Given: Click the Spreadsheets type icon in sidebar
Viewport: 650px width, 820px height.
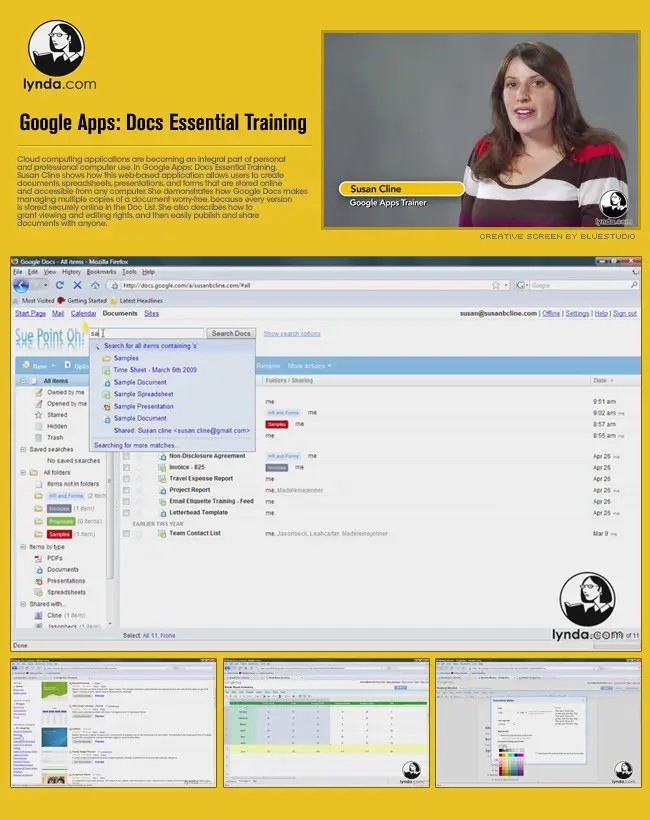Looking at the screenshot, I should pos(39,593).
